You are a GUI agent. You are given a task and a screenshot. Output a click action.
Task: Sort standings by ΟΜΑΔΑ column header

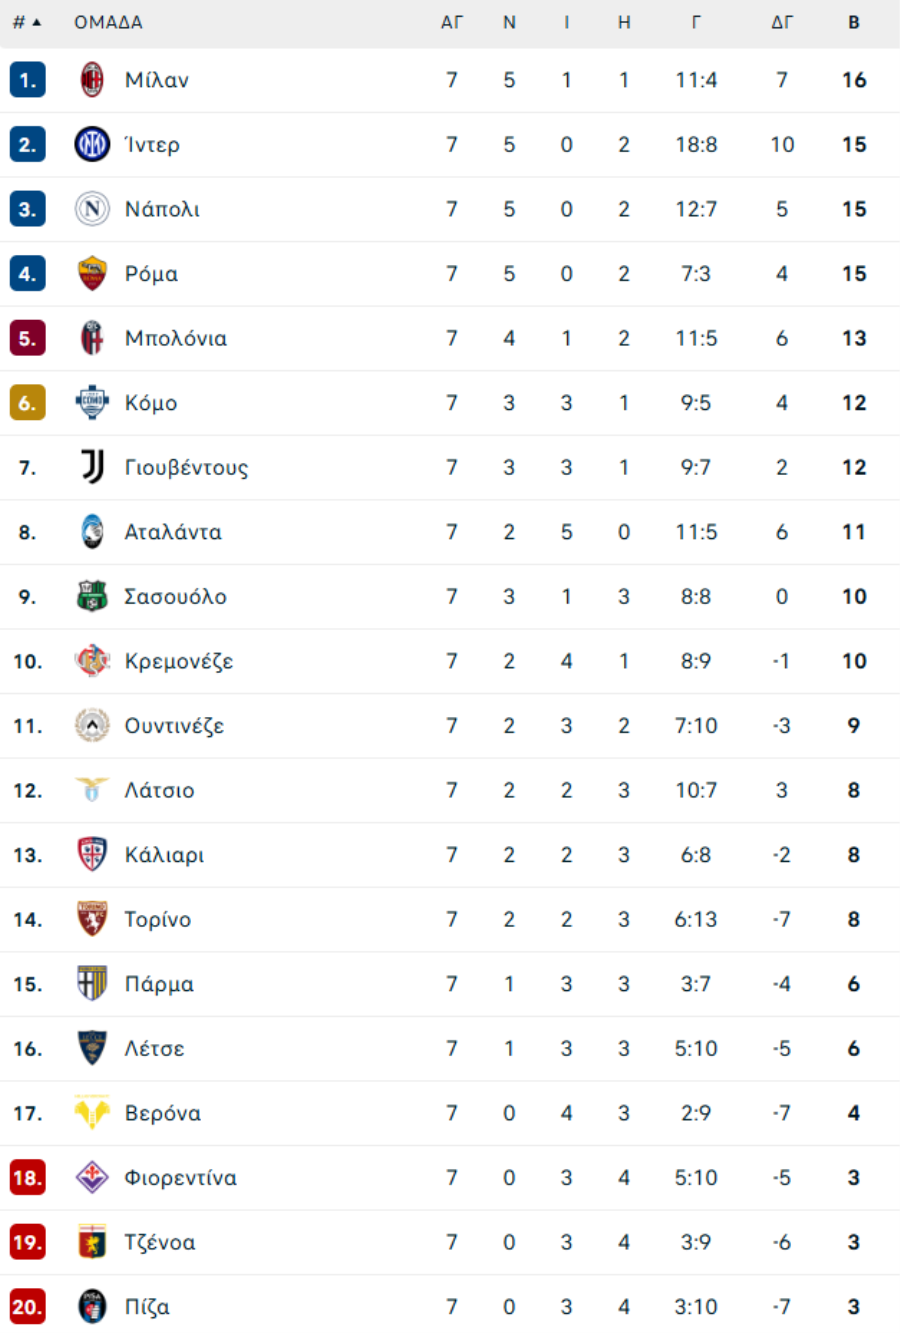click(108, 22)
